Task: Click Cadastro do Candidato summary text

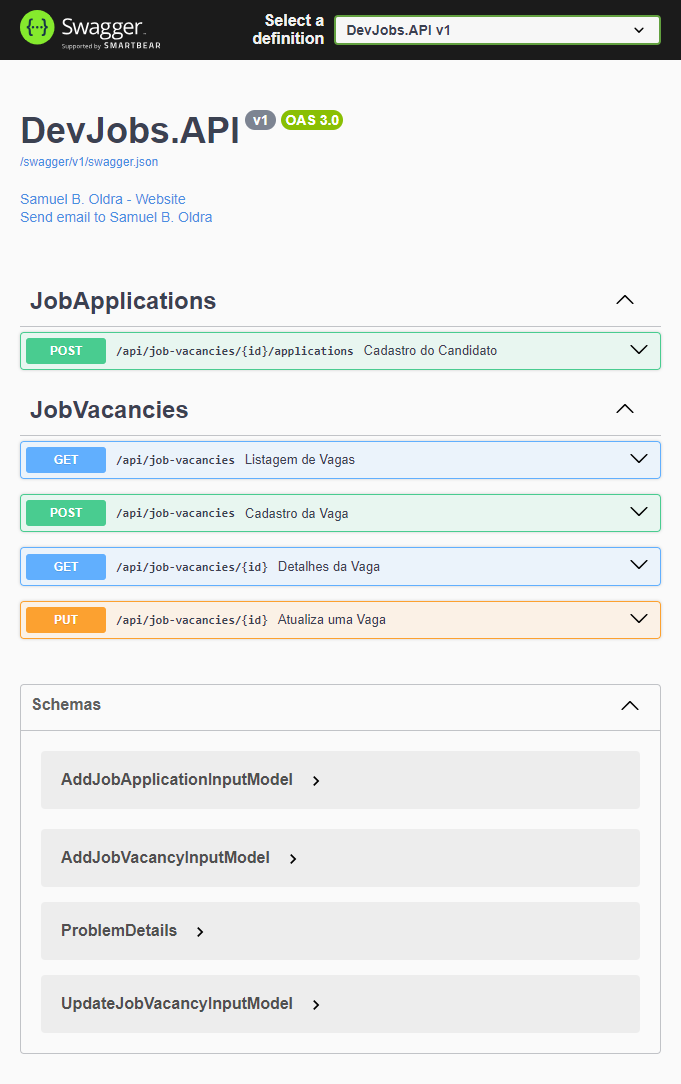Action: [430, 351]
